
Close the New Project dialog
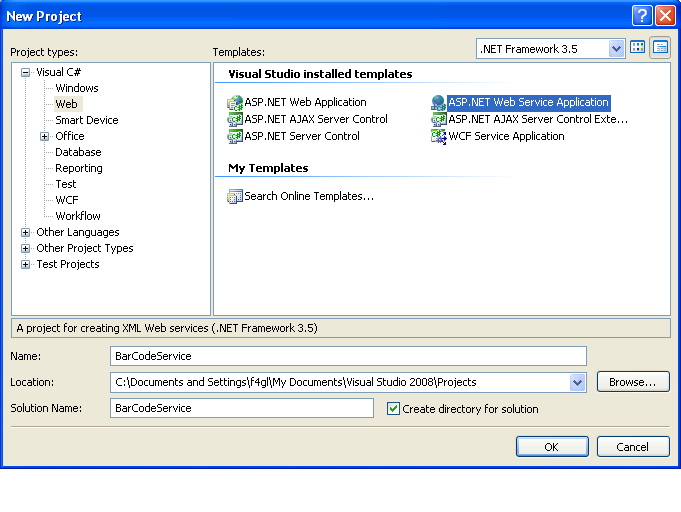pos(665,16)
